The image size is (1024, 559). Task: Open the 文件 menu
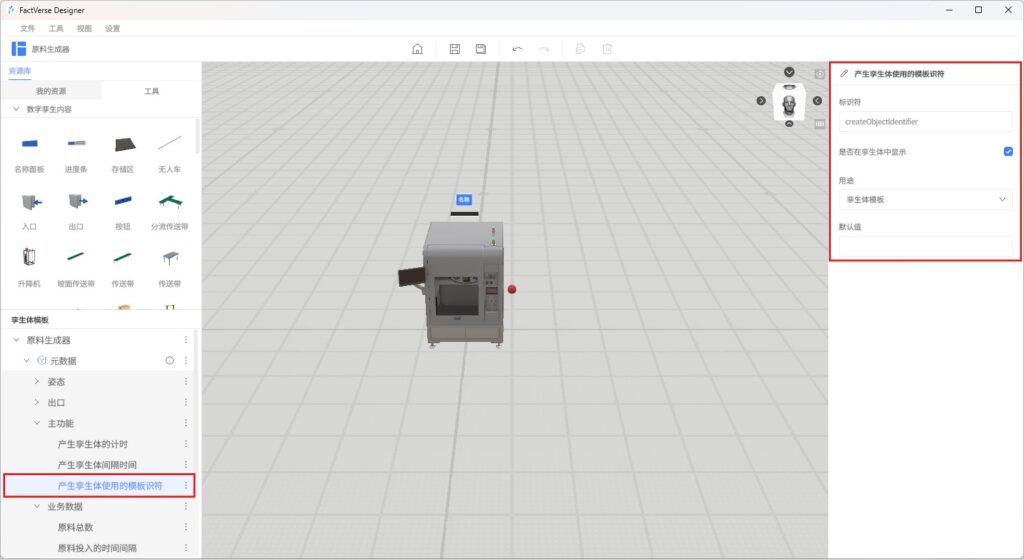pos(27,28)
